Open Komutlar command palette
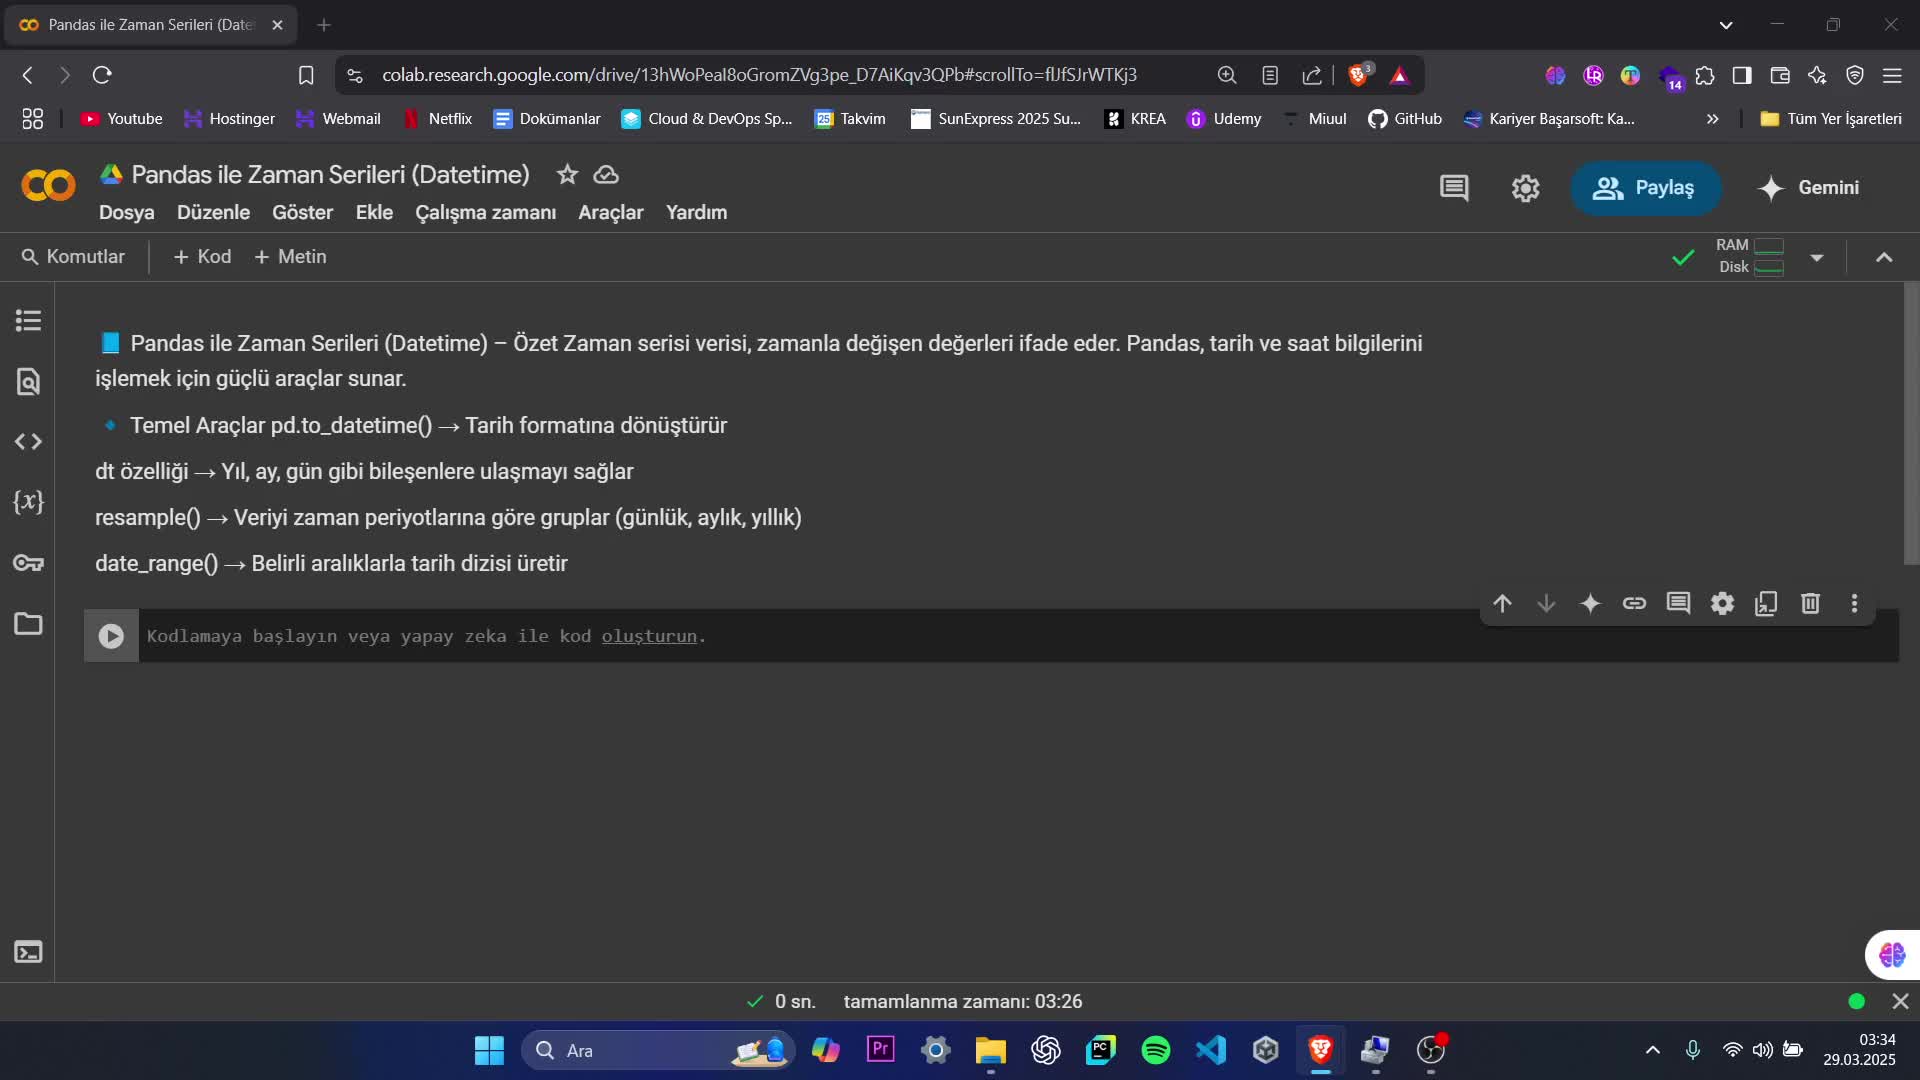This screenshot has height=1080, width=1920. point(73,257)
